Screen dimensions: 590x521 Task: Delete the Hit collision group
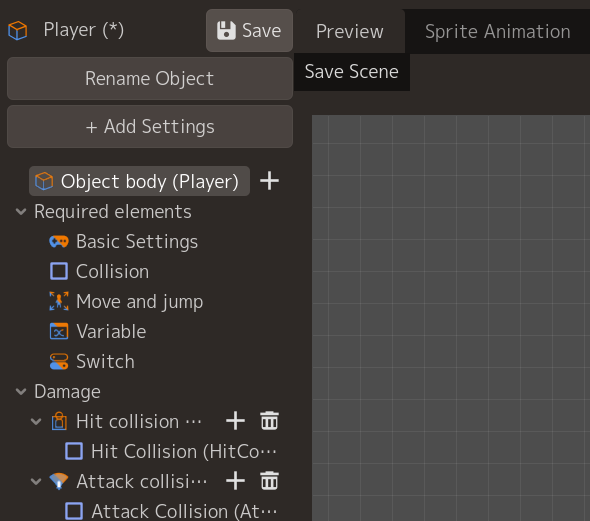[269, 421]
